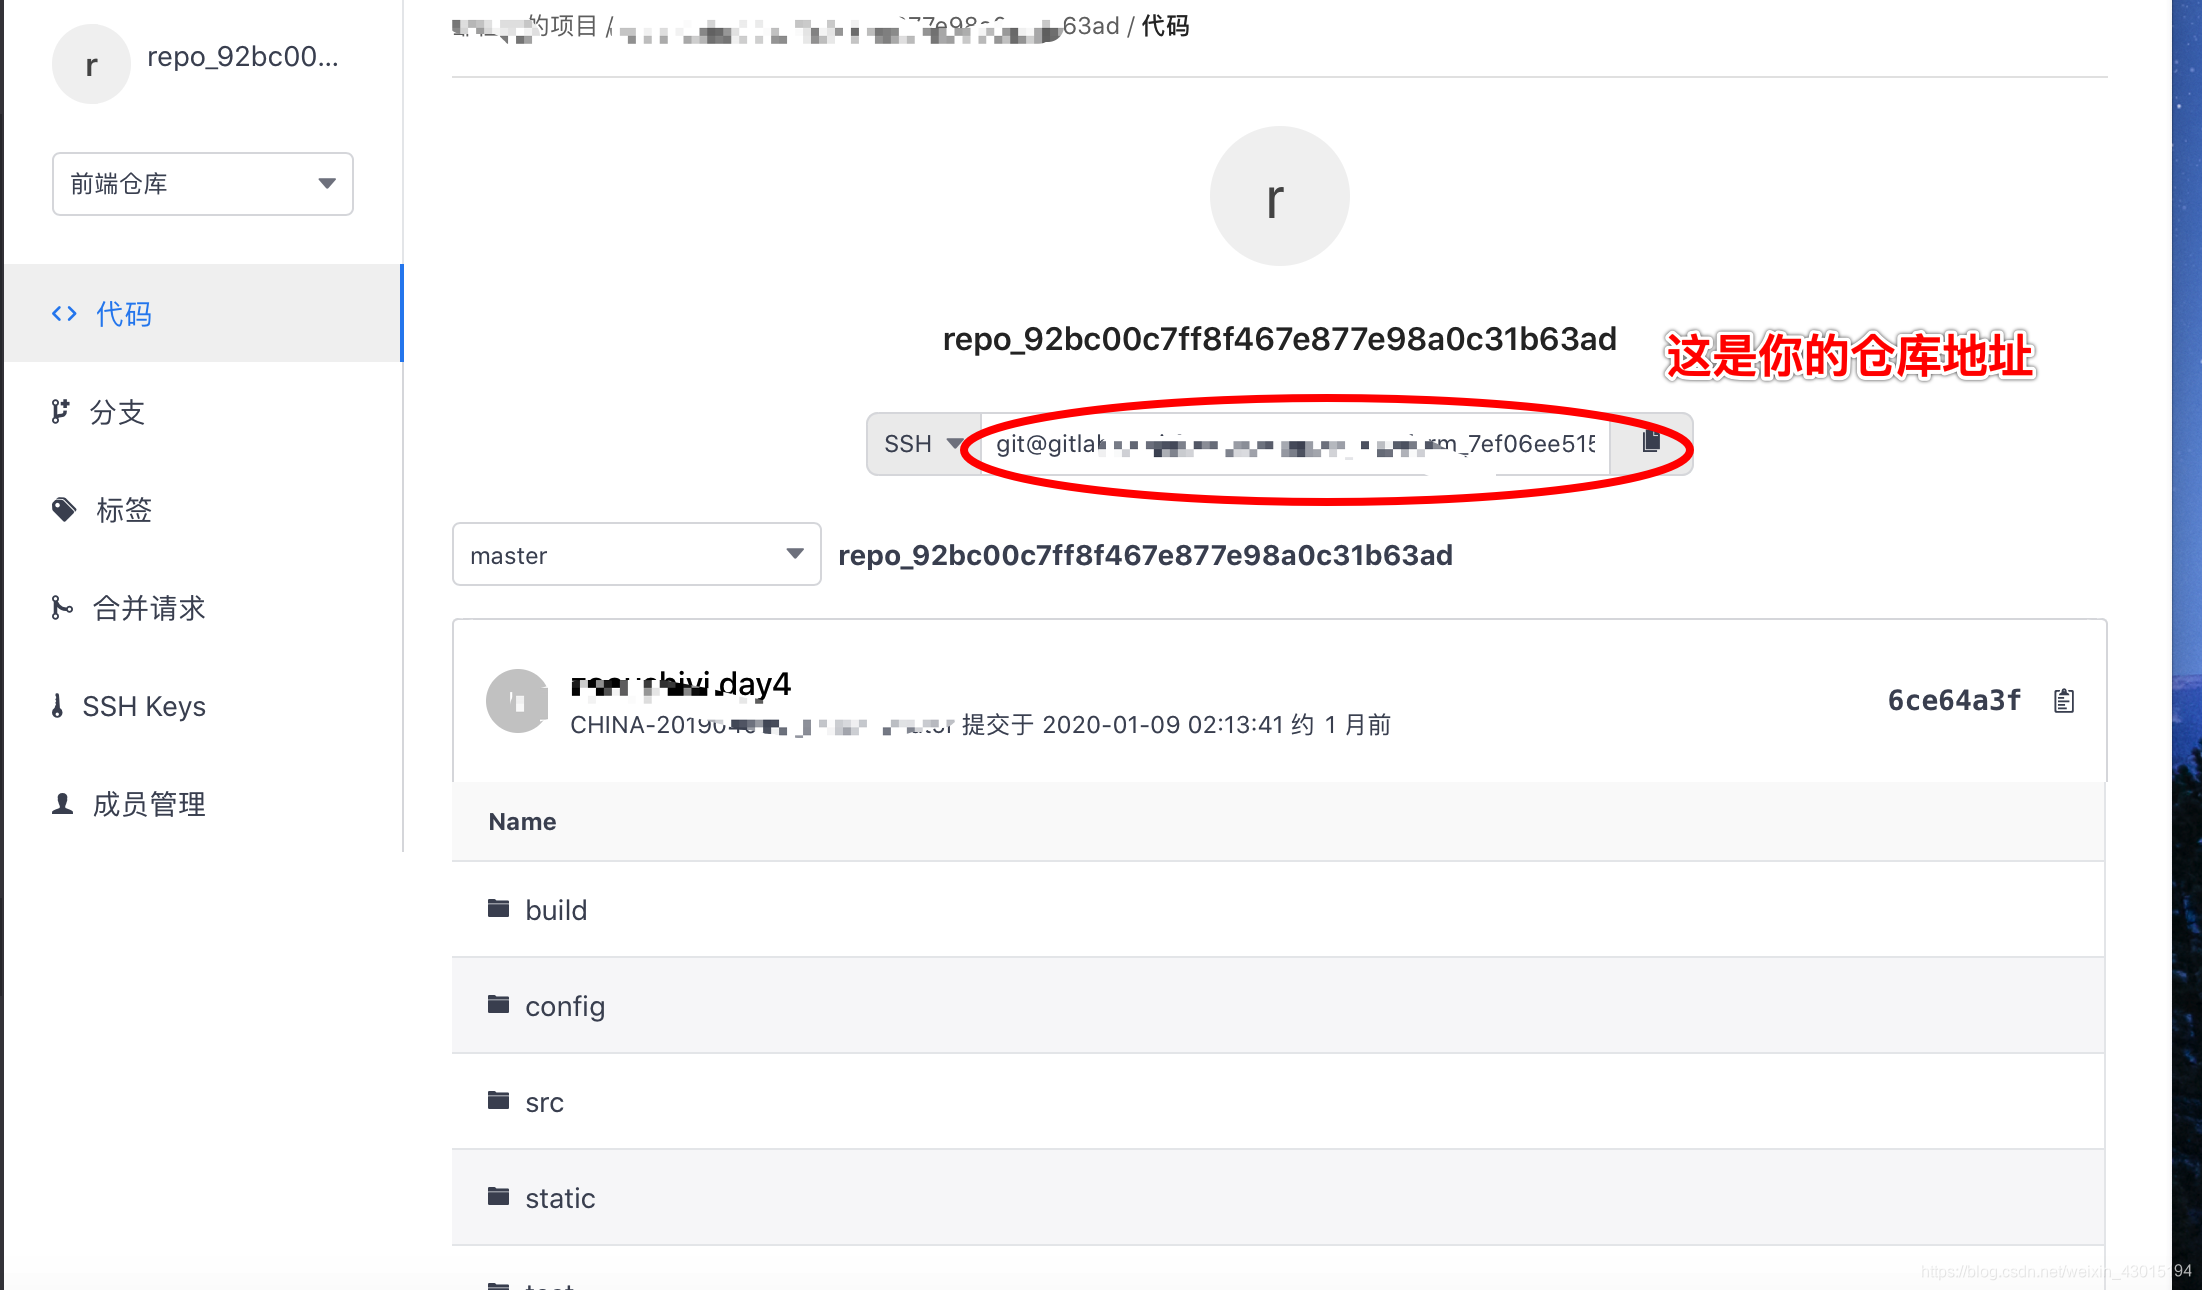Open the 前端仓库 repository dropdown
Viewport: 2202px width, 1290px height.
point(203,184)
